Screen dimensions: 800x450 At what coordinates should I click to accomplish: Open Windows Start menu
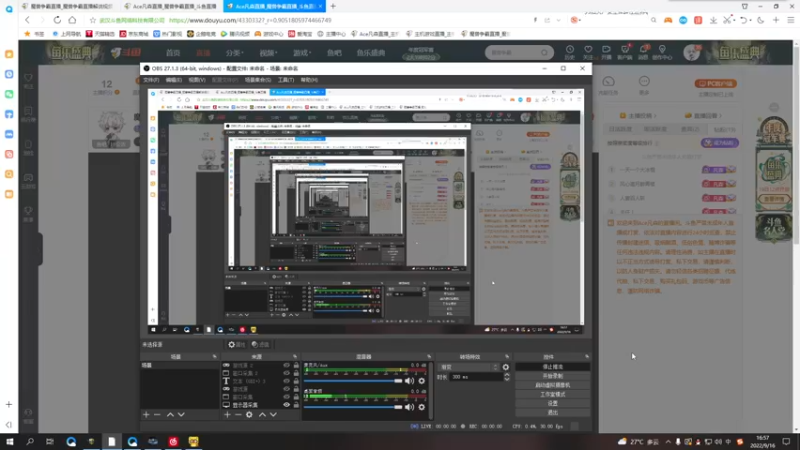(10, 441)
